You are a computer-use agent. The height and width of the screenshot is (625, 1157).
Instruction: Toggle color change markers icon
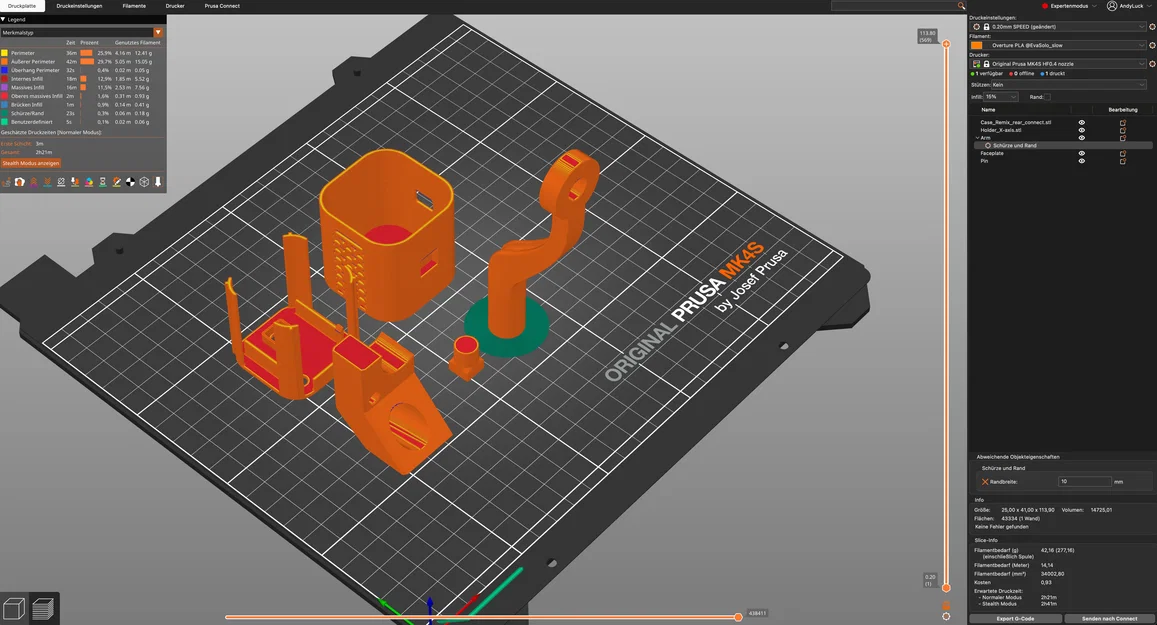pos(89,182)
